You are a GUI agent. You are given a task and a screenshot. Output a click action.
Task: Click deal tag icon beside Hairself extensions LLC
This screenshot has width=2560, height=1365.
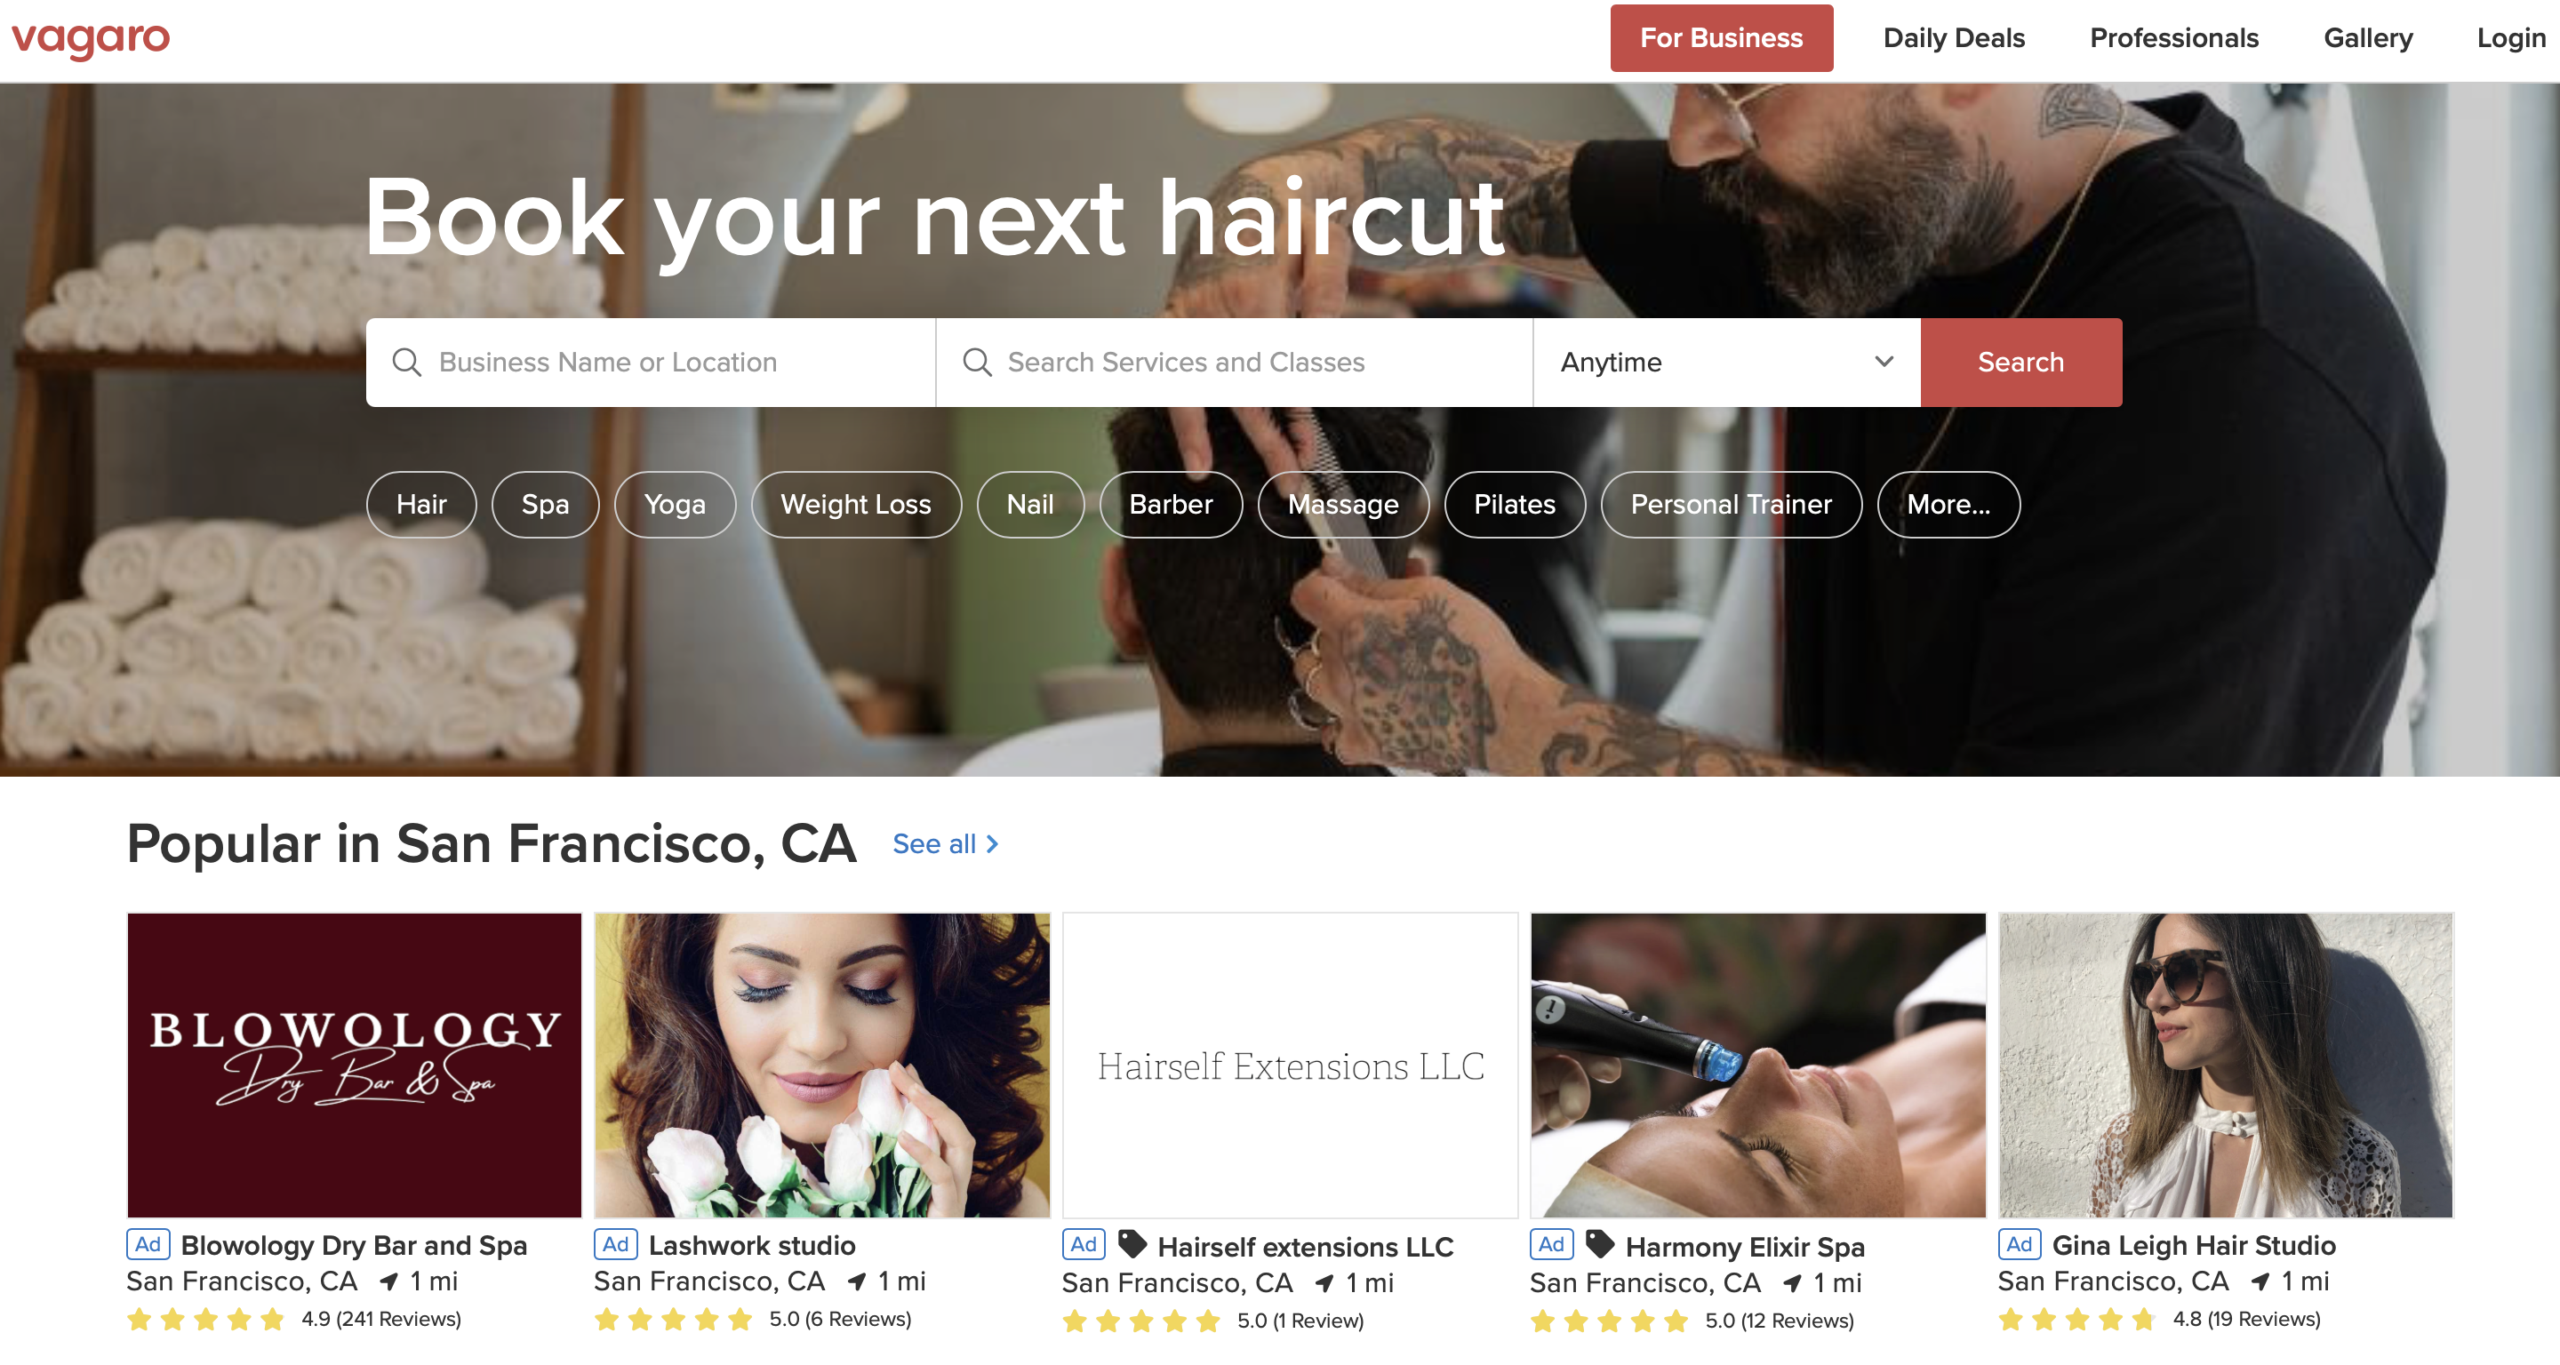click(1132, 1244)
